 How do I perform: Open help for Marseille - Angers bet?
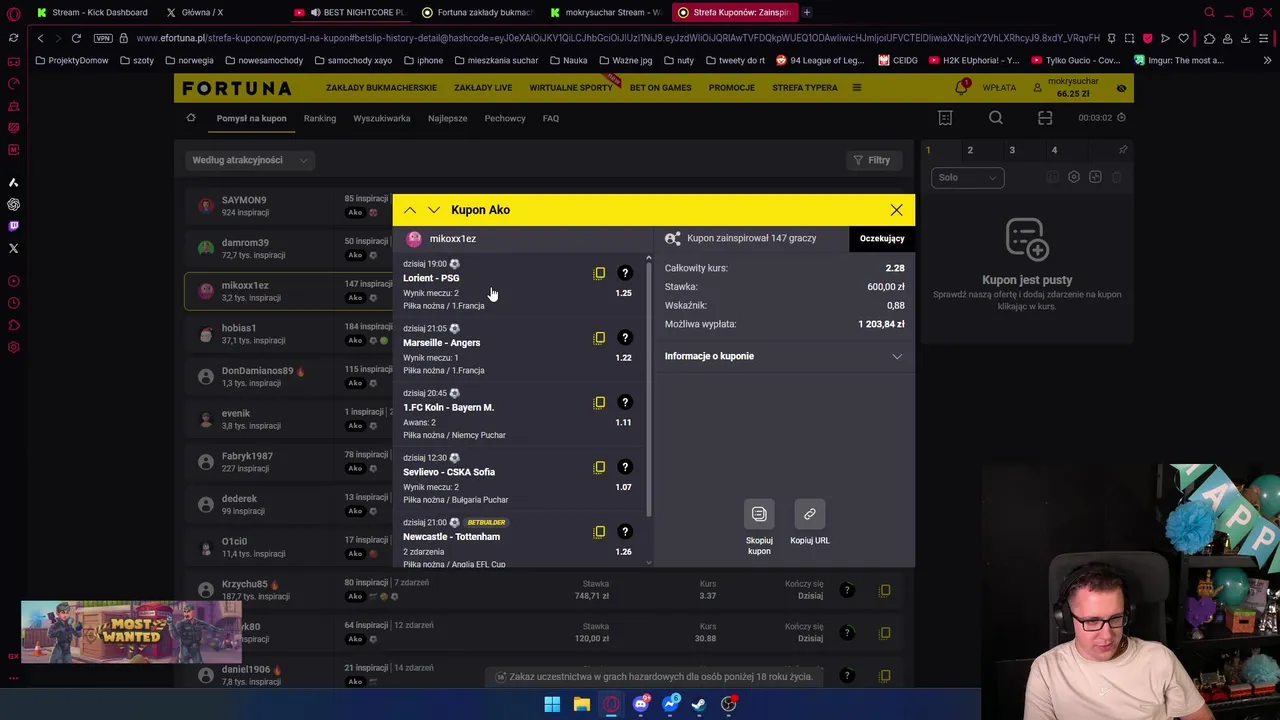point(625,338)
